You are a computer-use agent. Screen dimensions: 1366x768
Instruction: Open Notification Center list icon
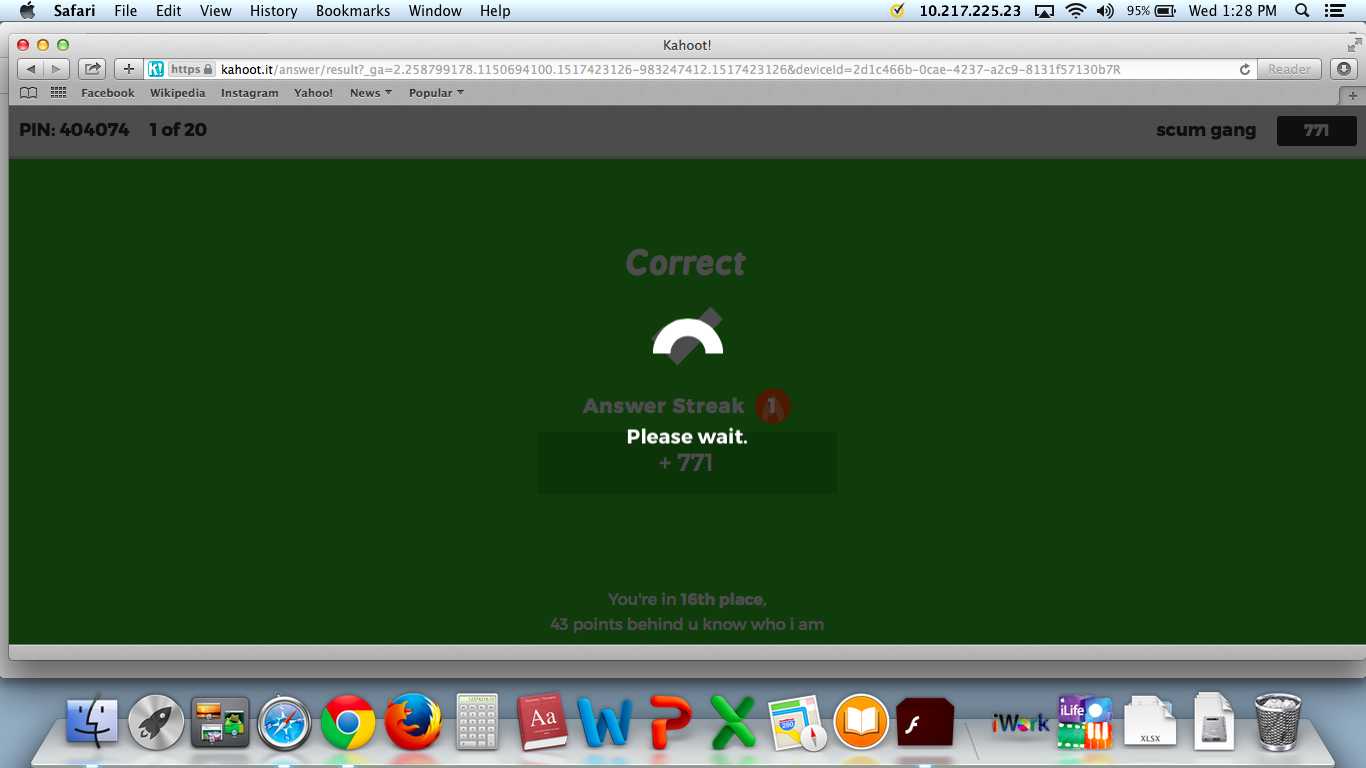point(1334,11)
